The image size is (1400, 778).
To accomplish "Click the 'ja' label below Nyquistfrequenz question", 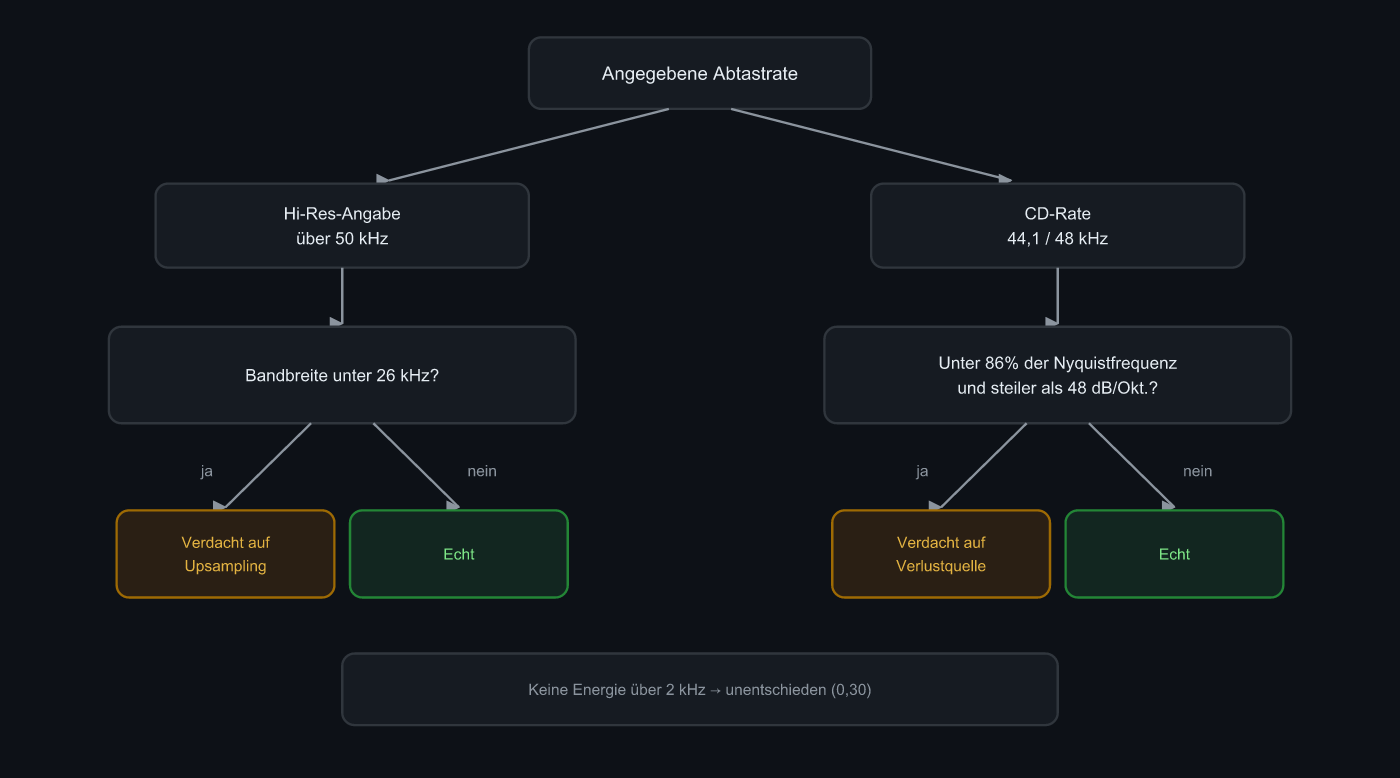I will (922, 471).
